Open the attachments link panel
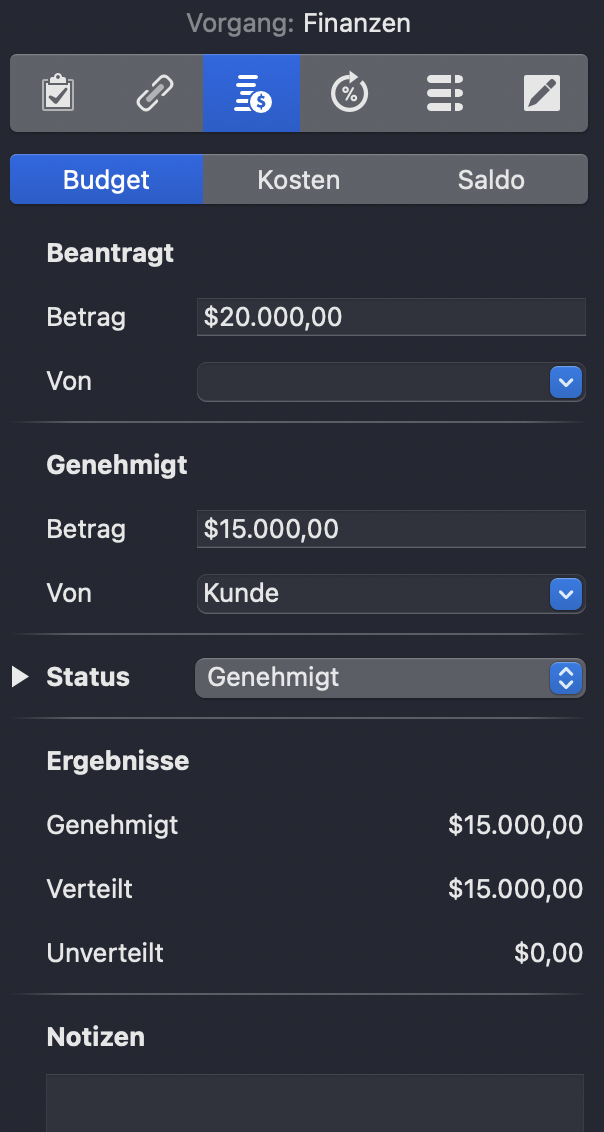The height and width of the screenshot is (1132, 604). (154, 93)
